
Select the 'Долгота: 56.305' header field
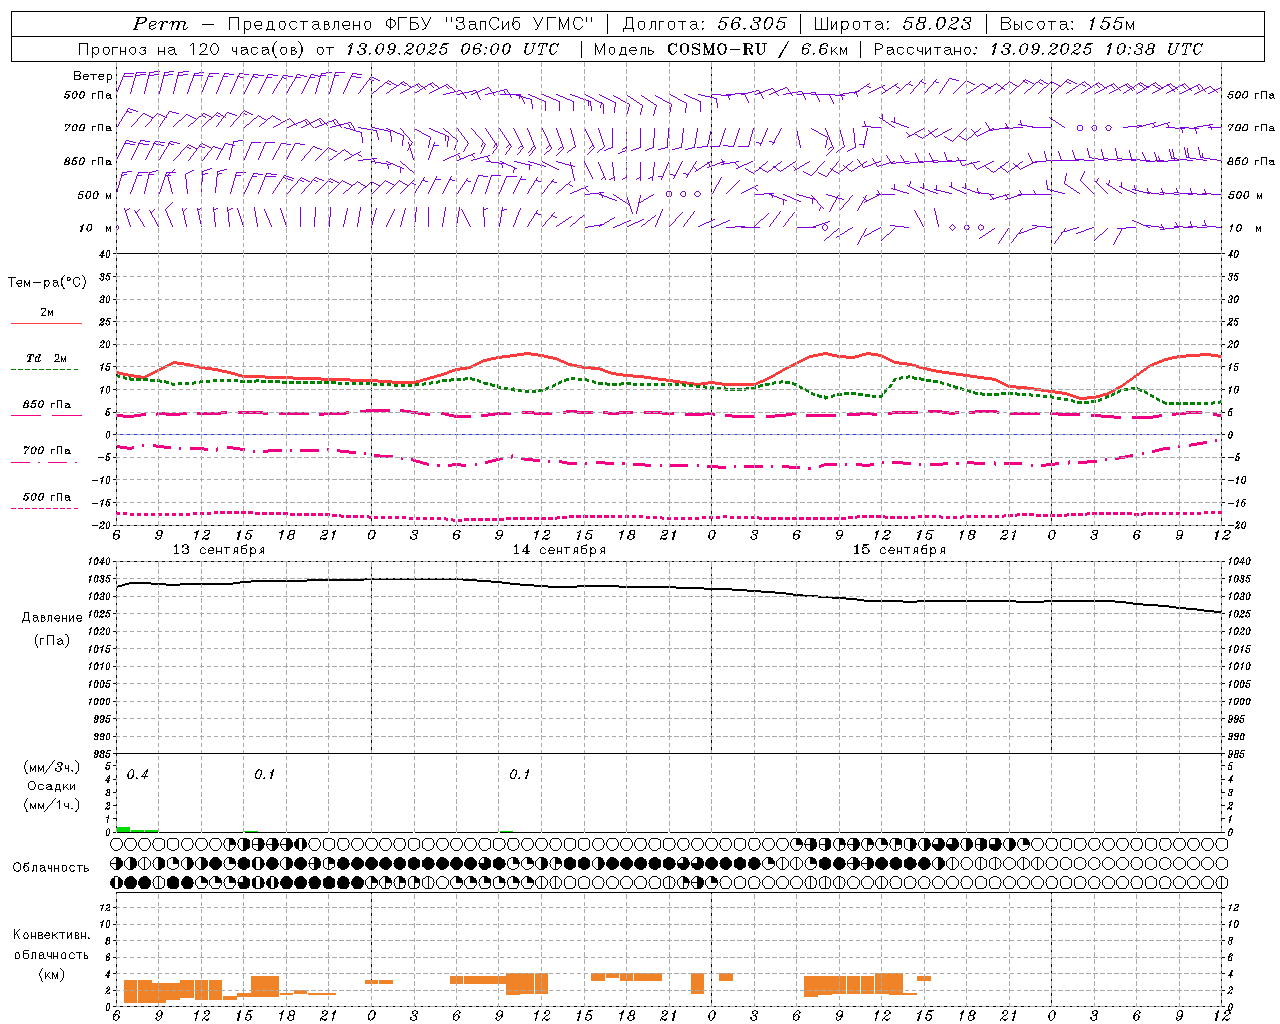coord(704,24)
